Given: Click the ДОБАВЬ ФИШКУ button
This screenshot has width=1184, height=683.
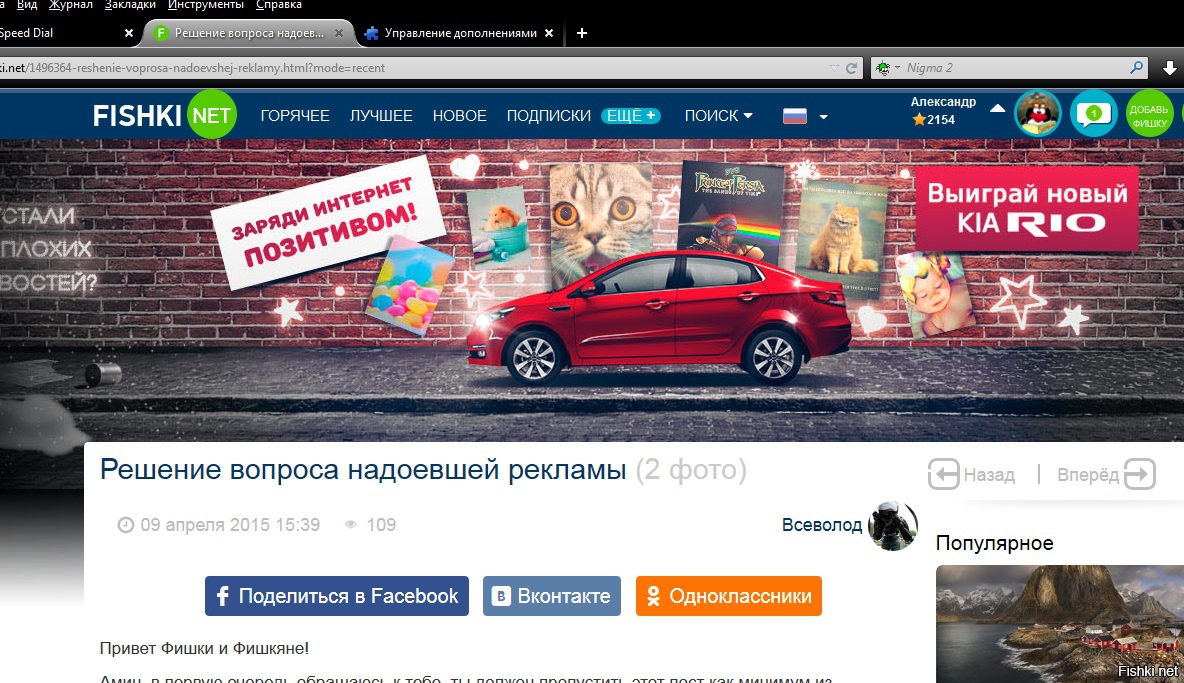Looking at the screenshot, I should tap(1149, 114).
